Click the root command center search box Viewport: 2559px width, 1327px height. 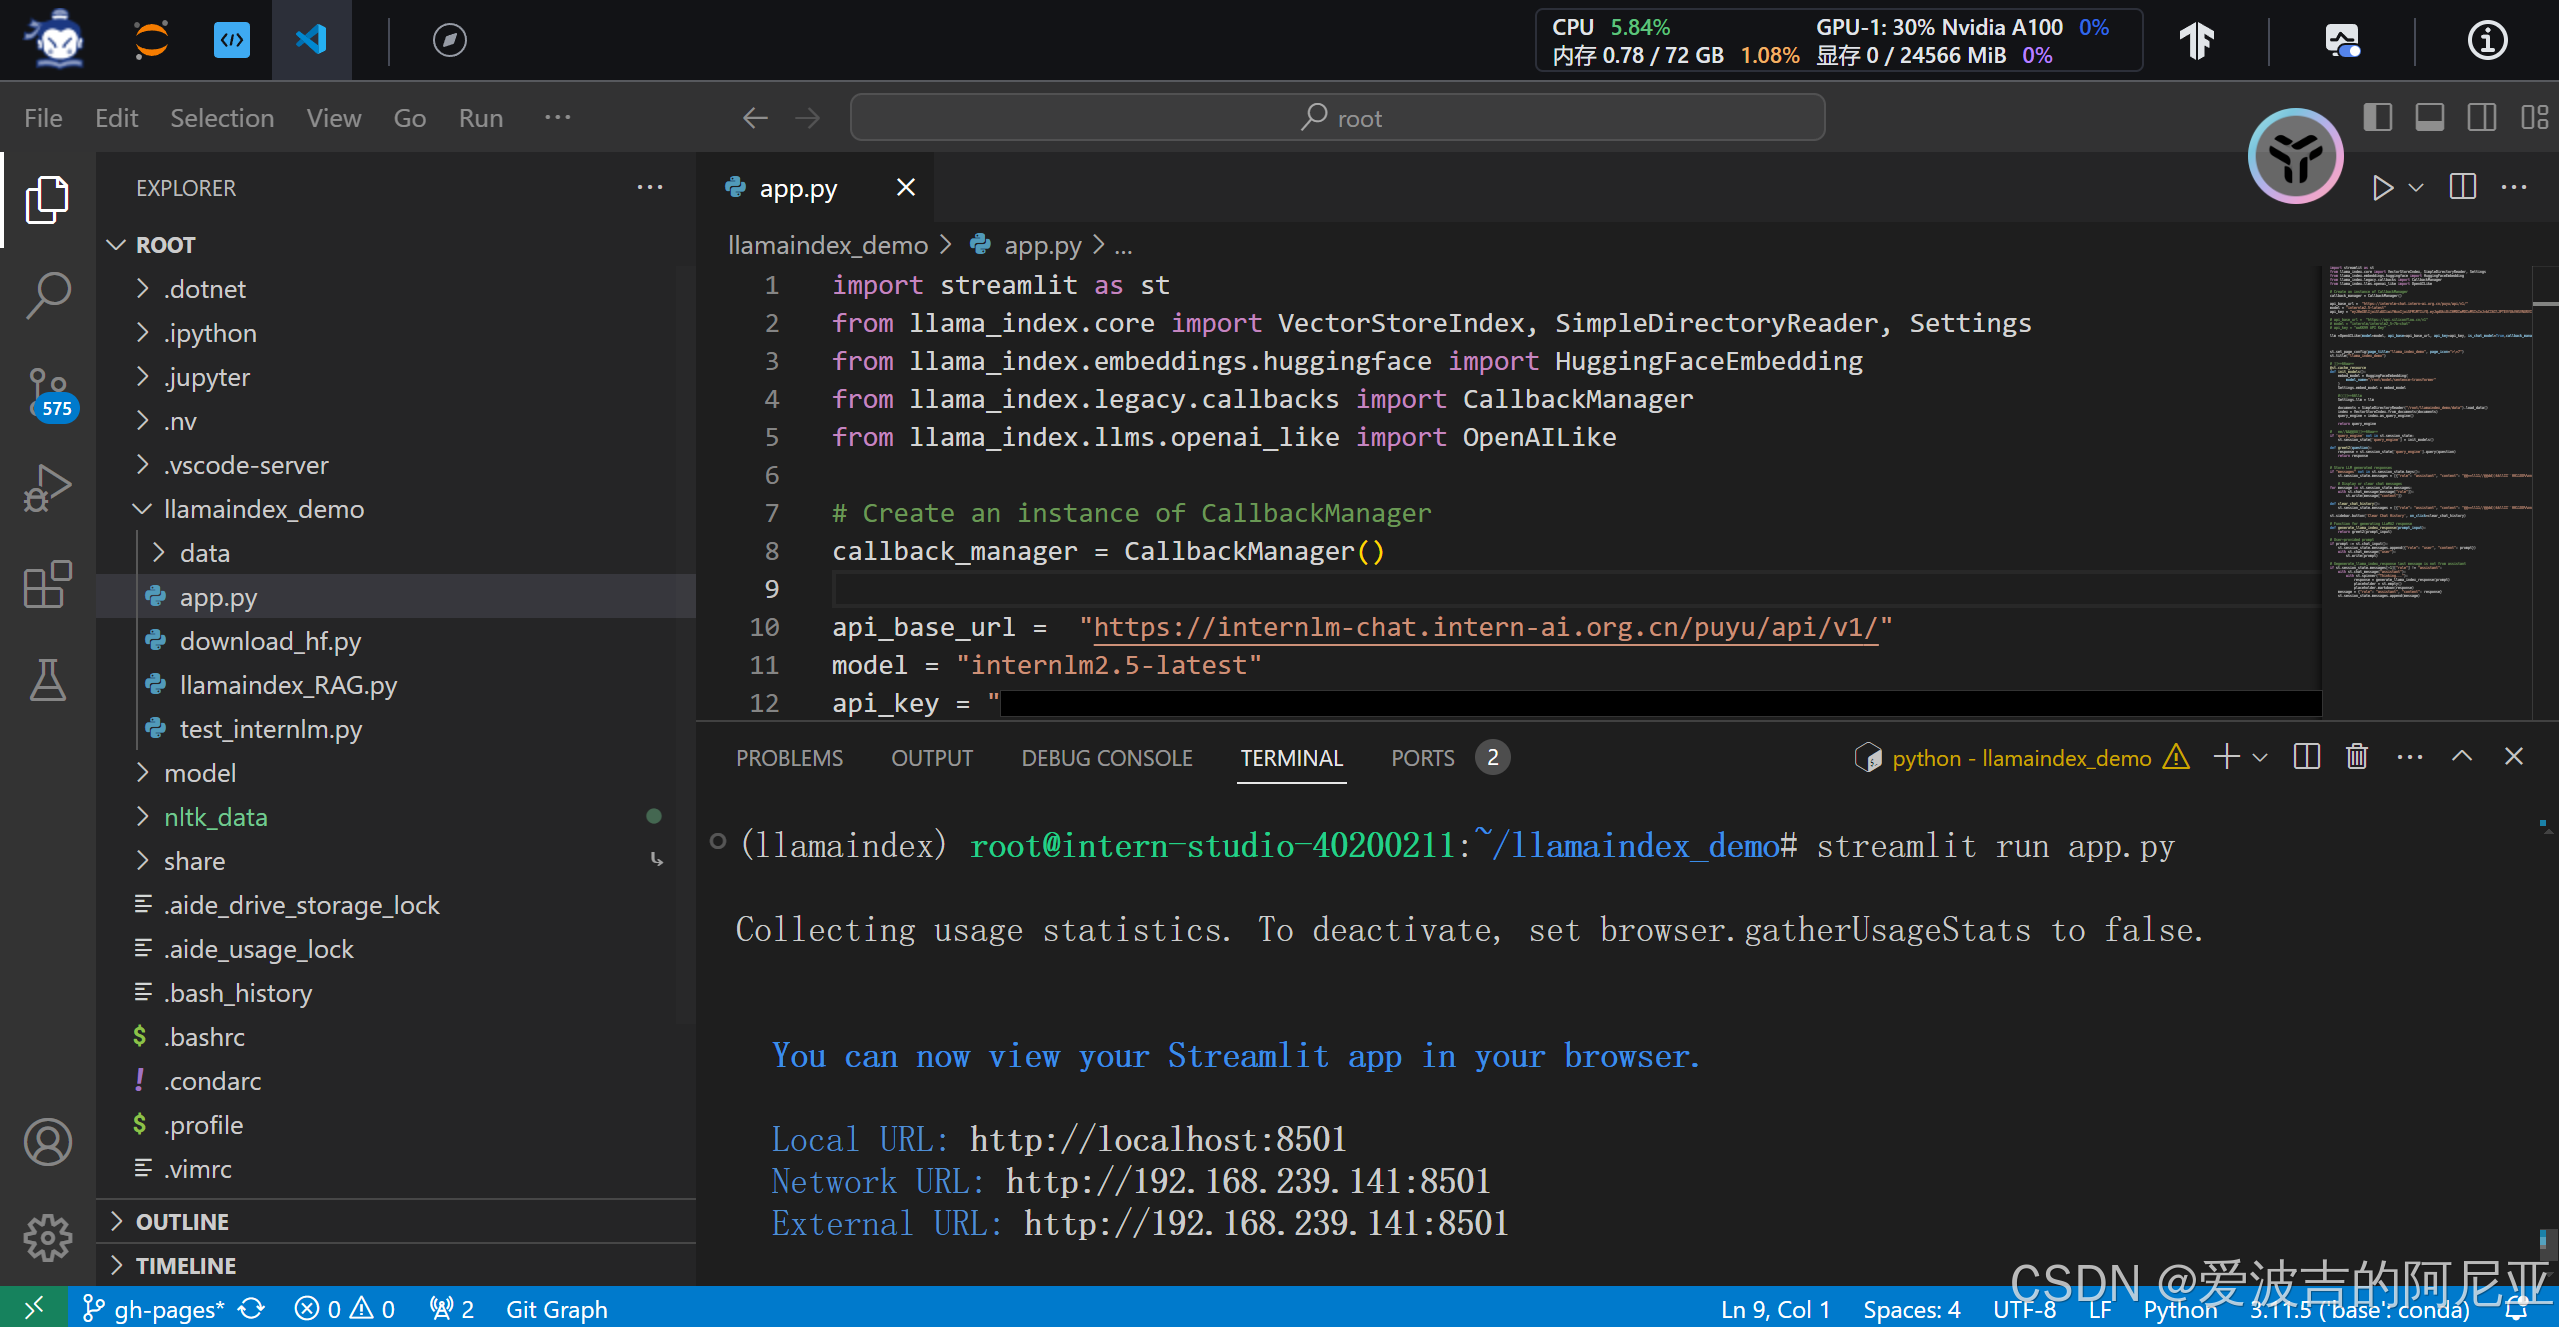pos(1337,118)
